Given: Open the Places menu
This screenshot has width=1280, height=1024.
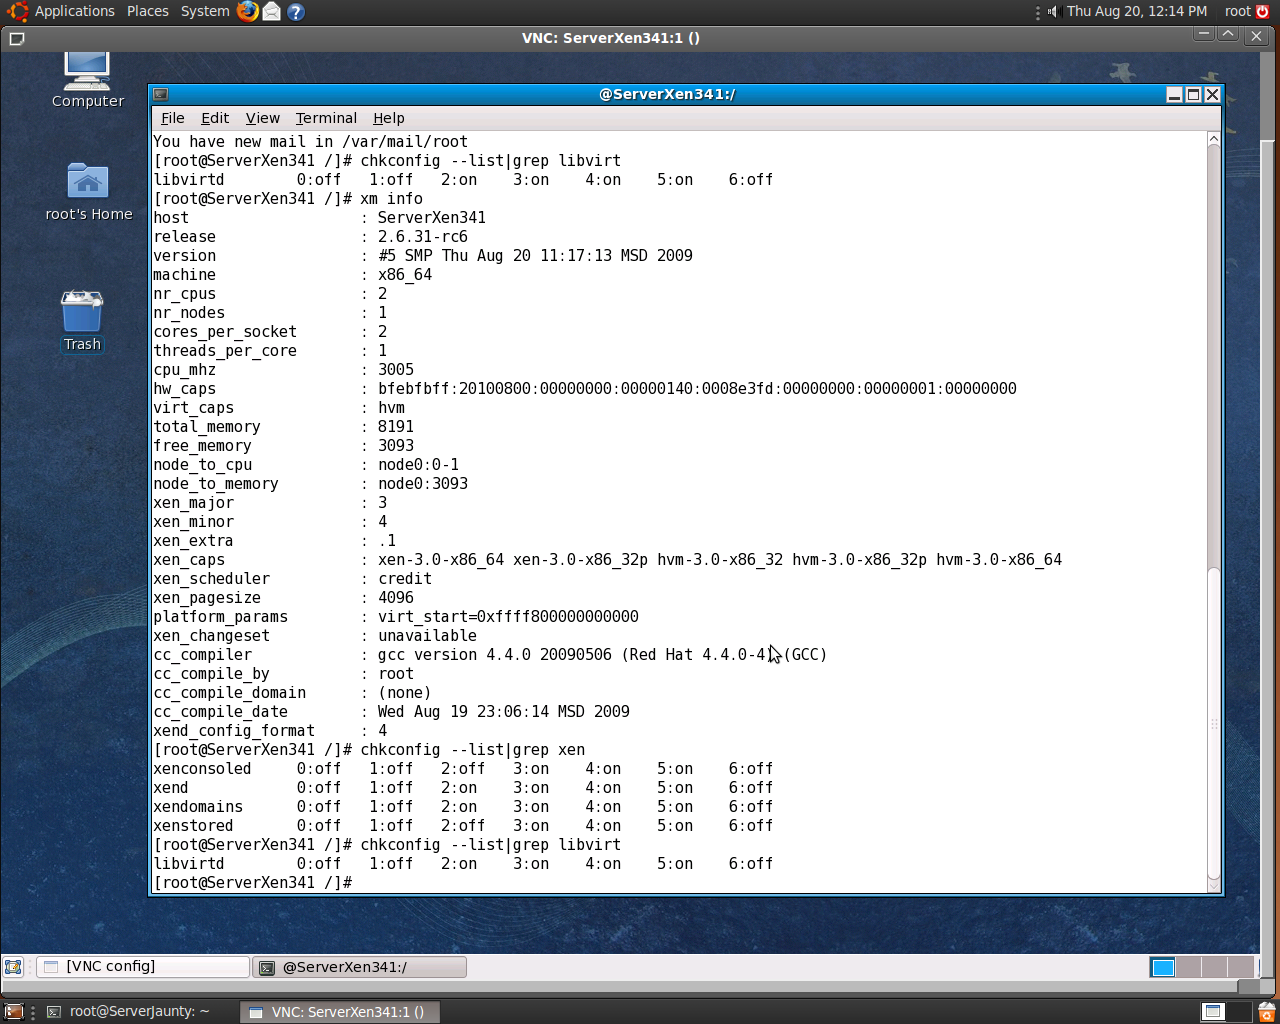Looking at the screenshot, I should point(148,11).
